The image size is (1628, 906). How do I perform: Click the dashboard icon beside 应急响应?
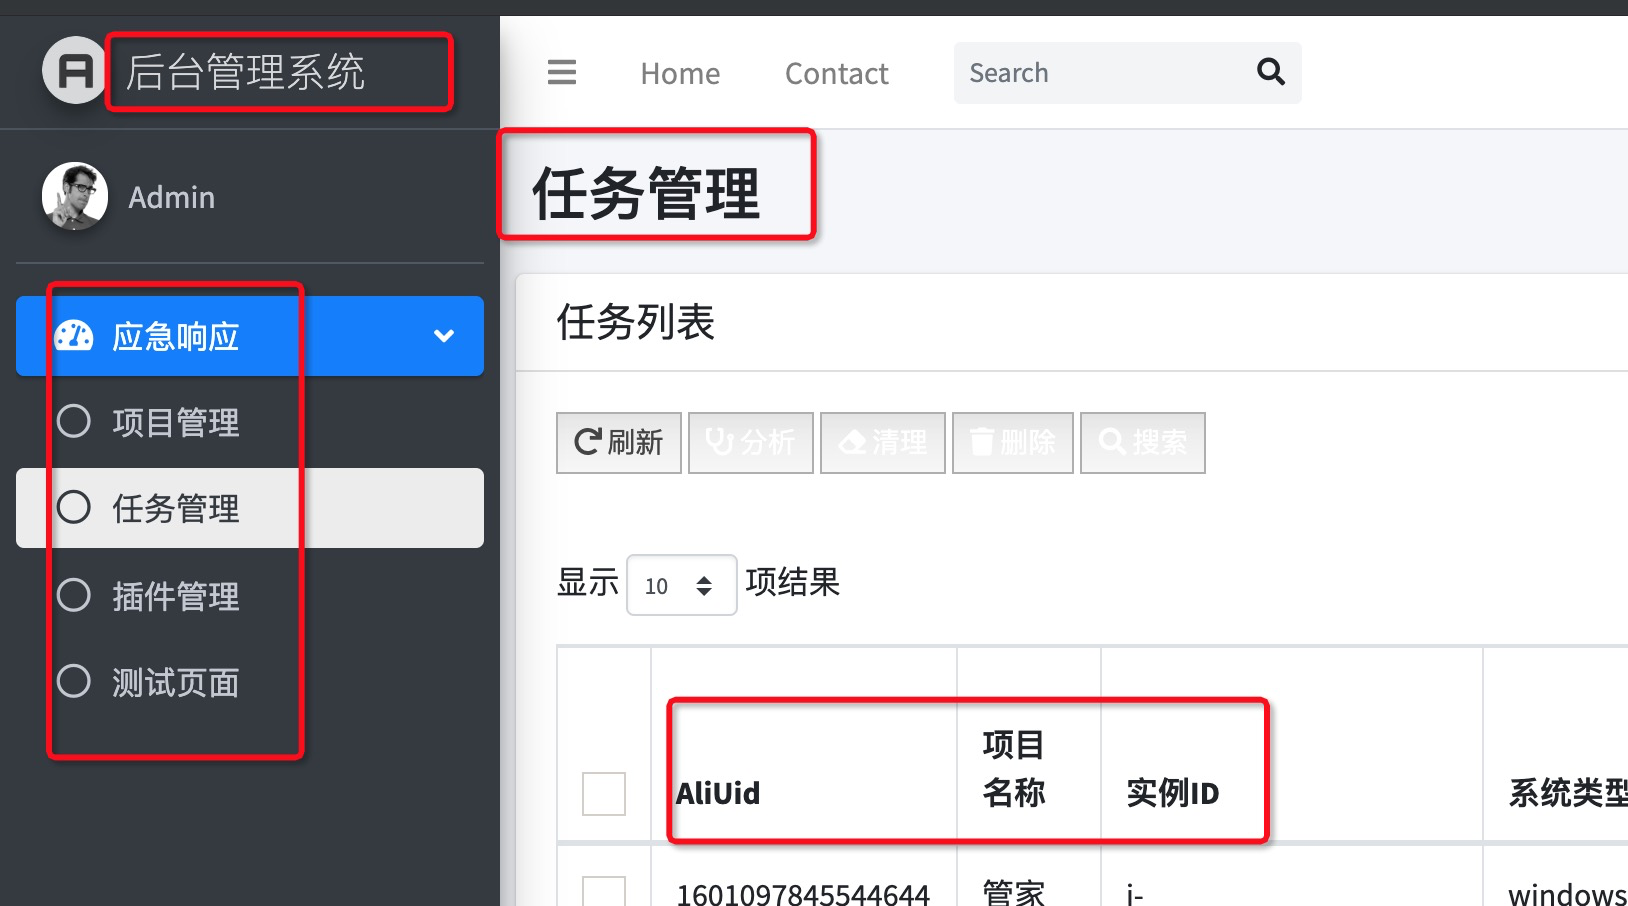pos(74,336)
